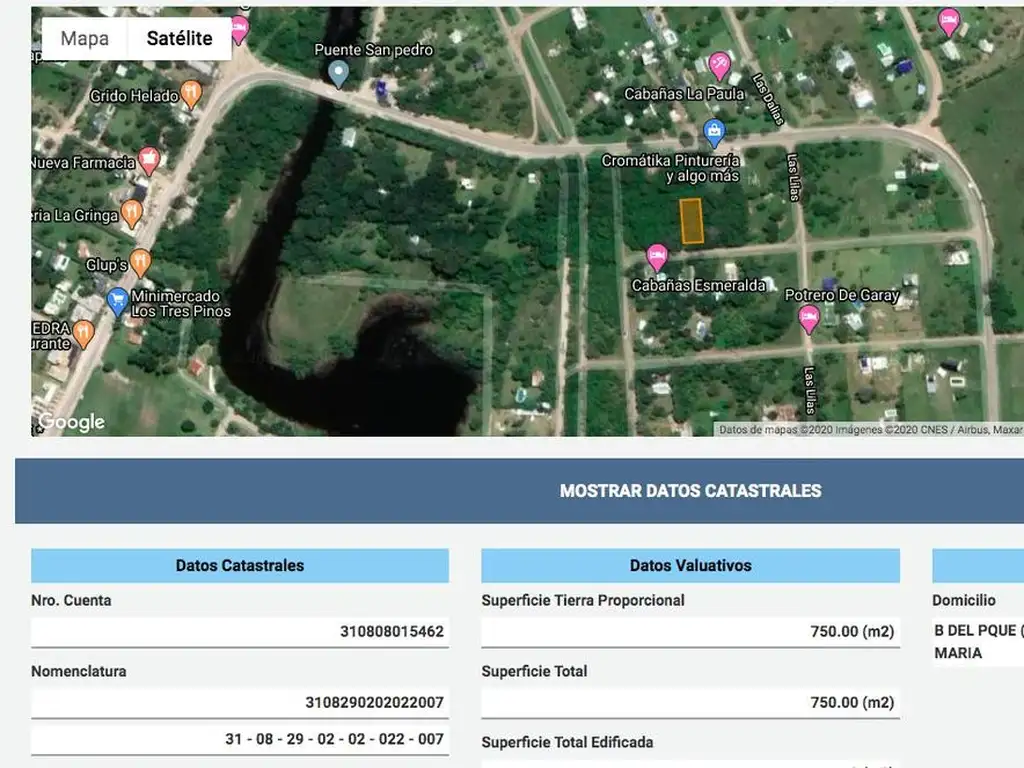Viewport: 1024px width, 768px height.
Task: Open the Cabañas Esmeralda lodging pin
Action: [x=657, y=257]
